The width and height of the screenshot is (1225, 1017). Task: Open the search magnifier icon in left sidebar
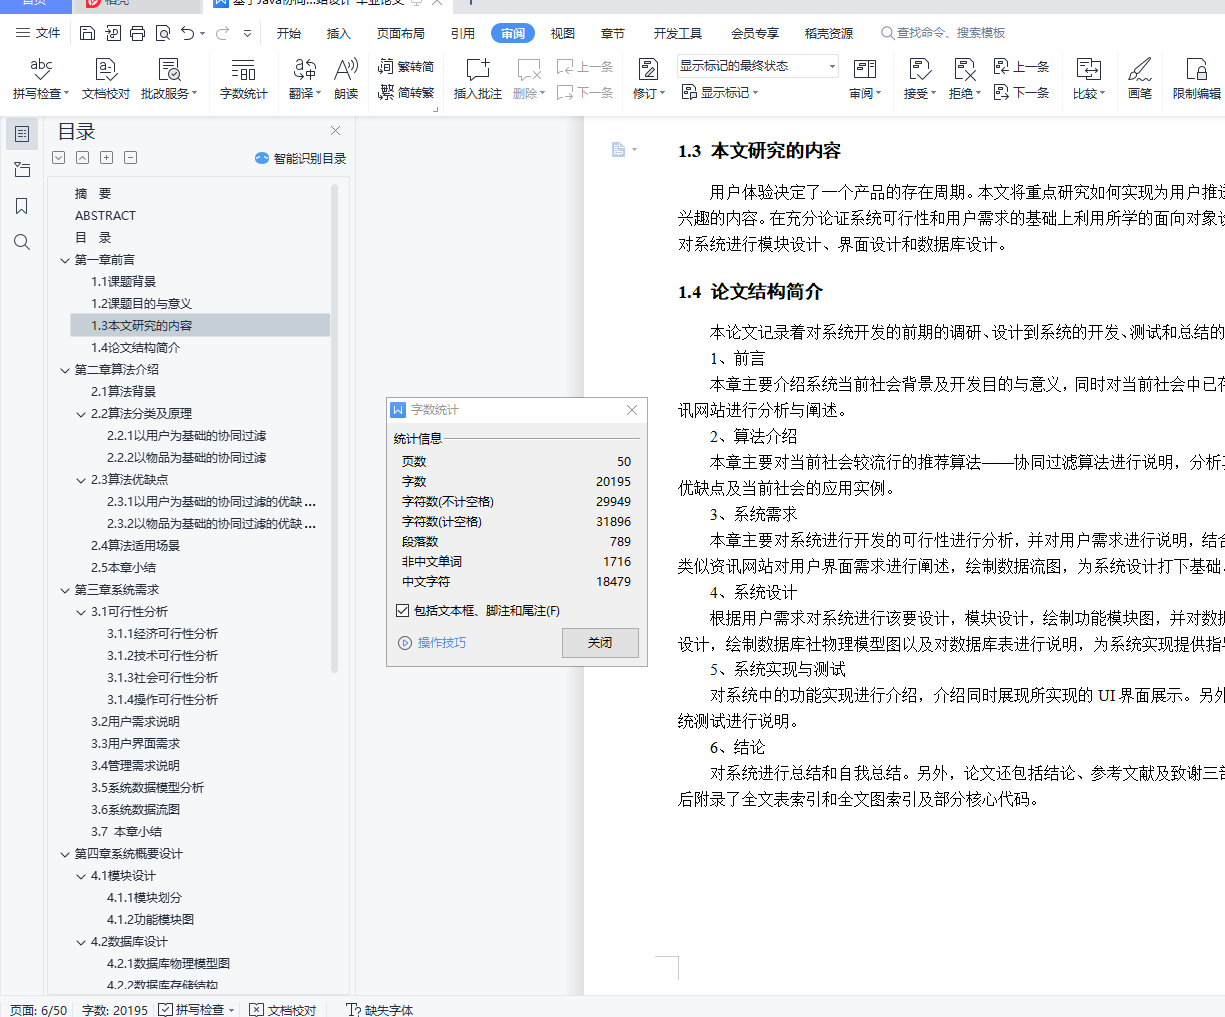click(x=21, y=242)
